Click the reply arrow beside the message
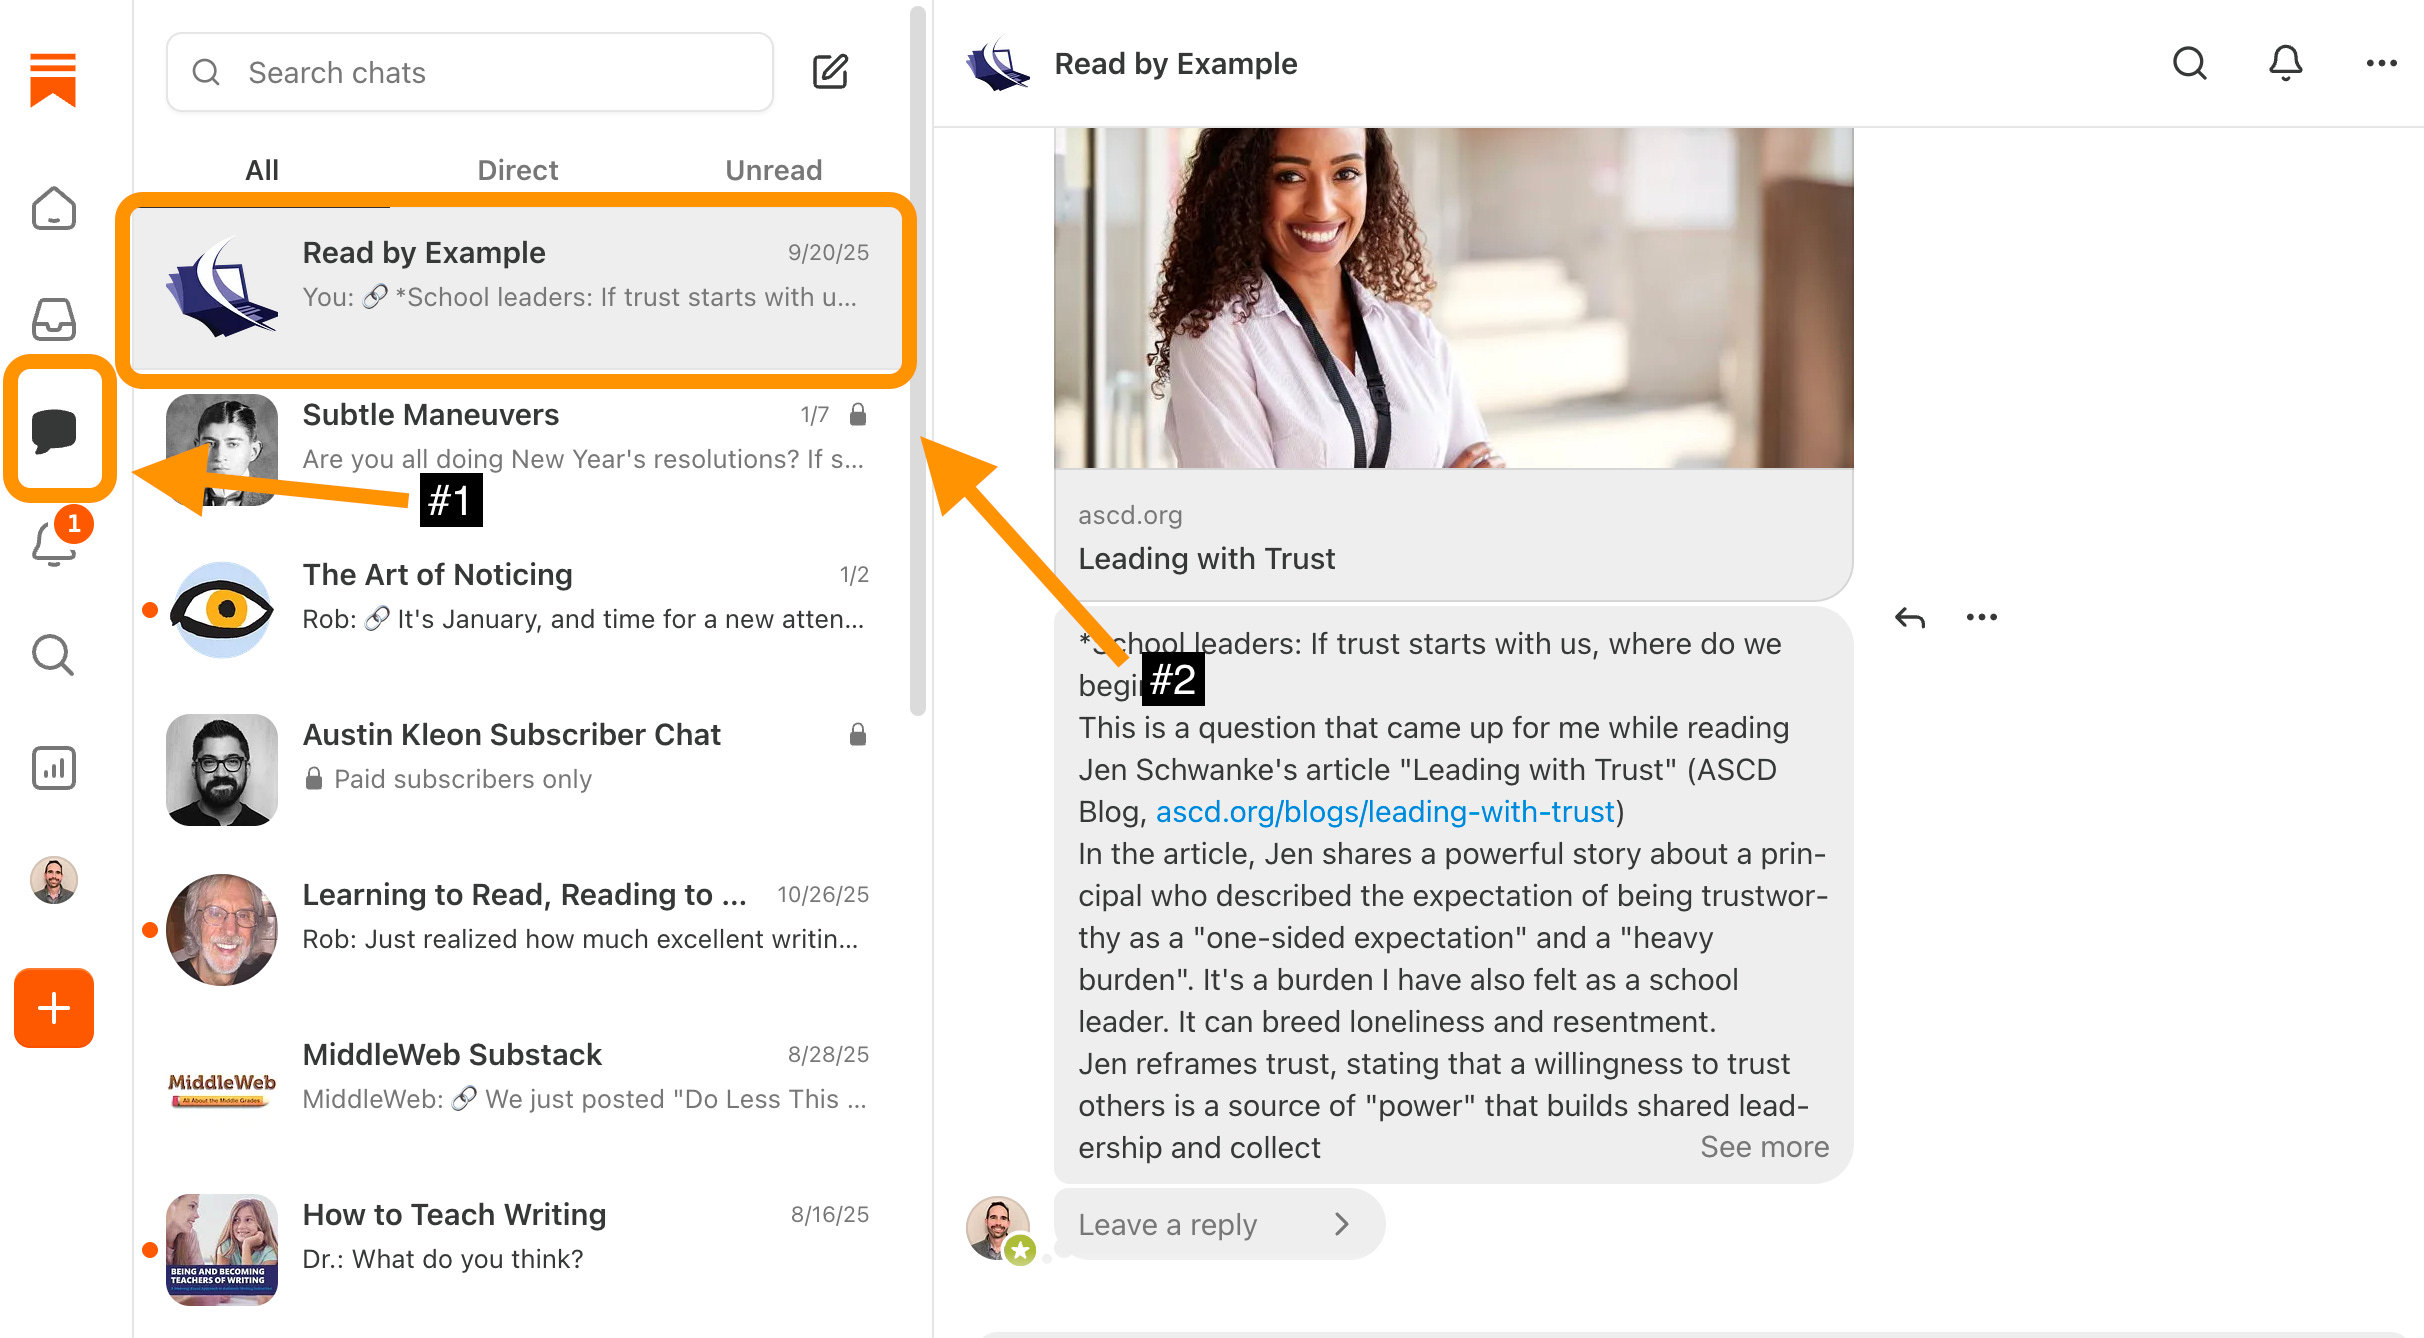 click(x=1909, y=618)
